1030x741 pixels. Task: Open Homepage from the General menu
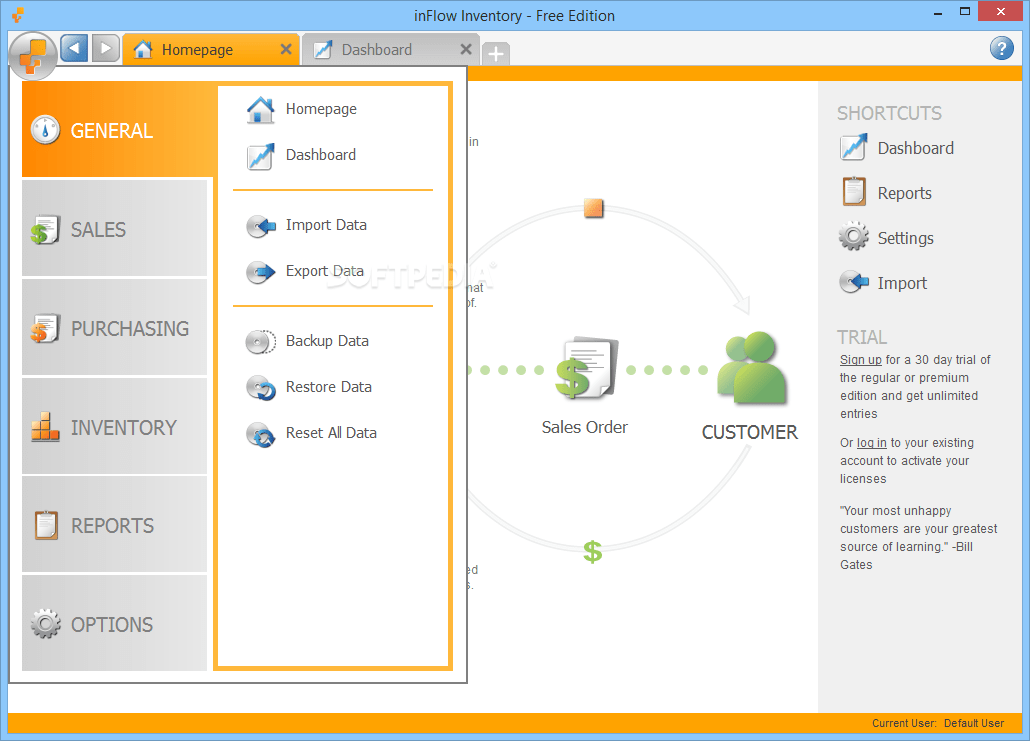coord(321,109)
